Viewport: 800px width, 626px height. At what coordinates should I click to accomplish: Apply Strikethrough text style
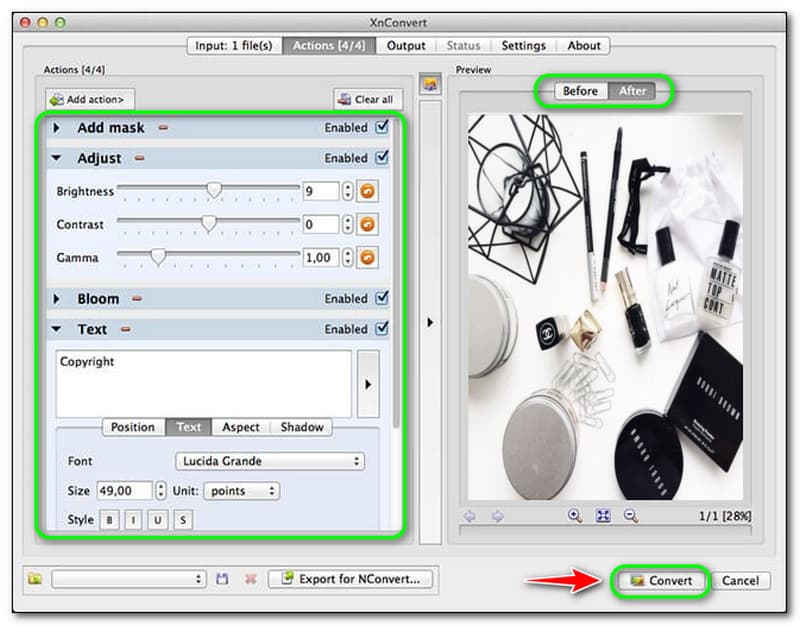point(183,520)
